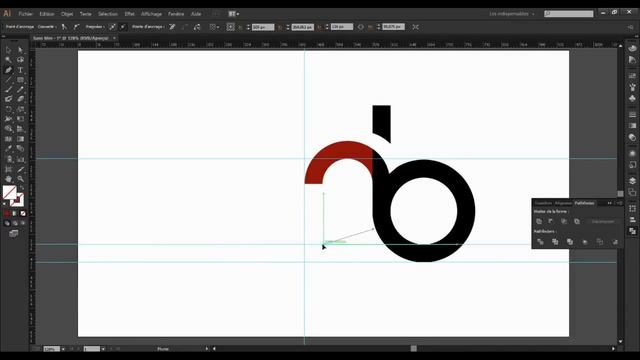Select the Pencil tool
The width and height of the screenshot is (640, 360).
pyautogui.click(x=20, y=89)
